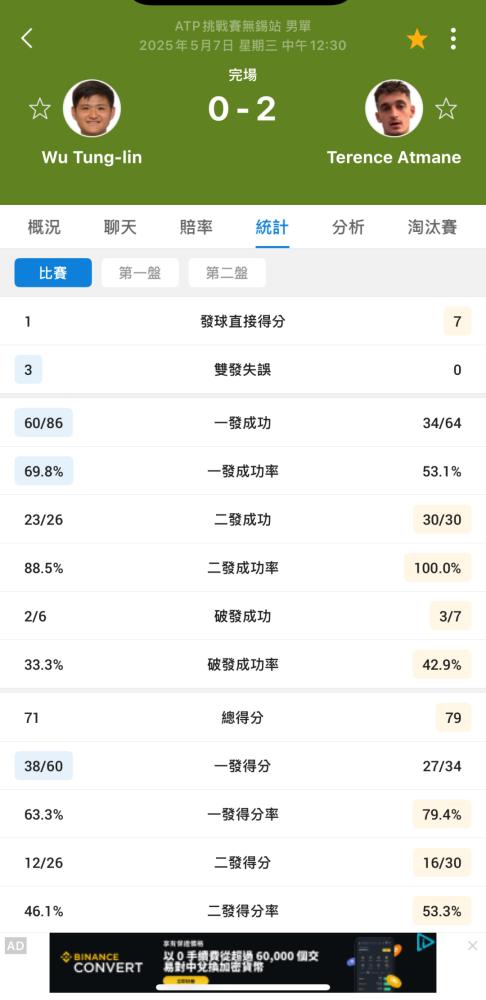Image resolution: width=486 pixels, height=1000 pixels.
Task: Favorite Wu Tung-lin with star icon
Action: tap(40, 108)
